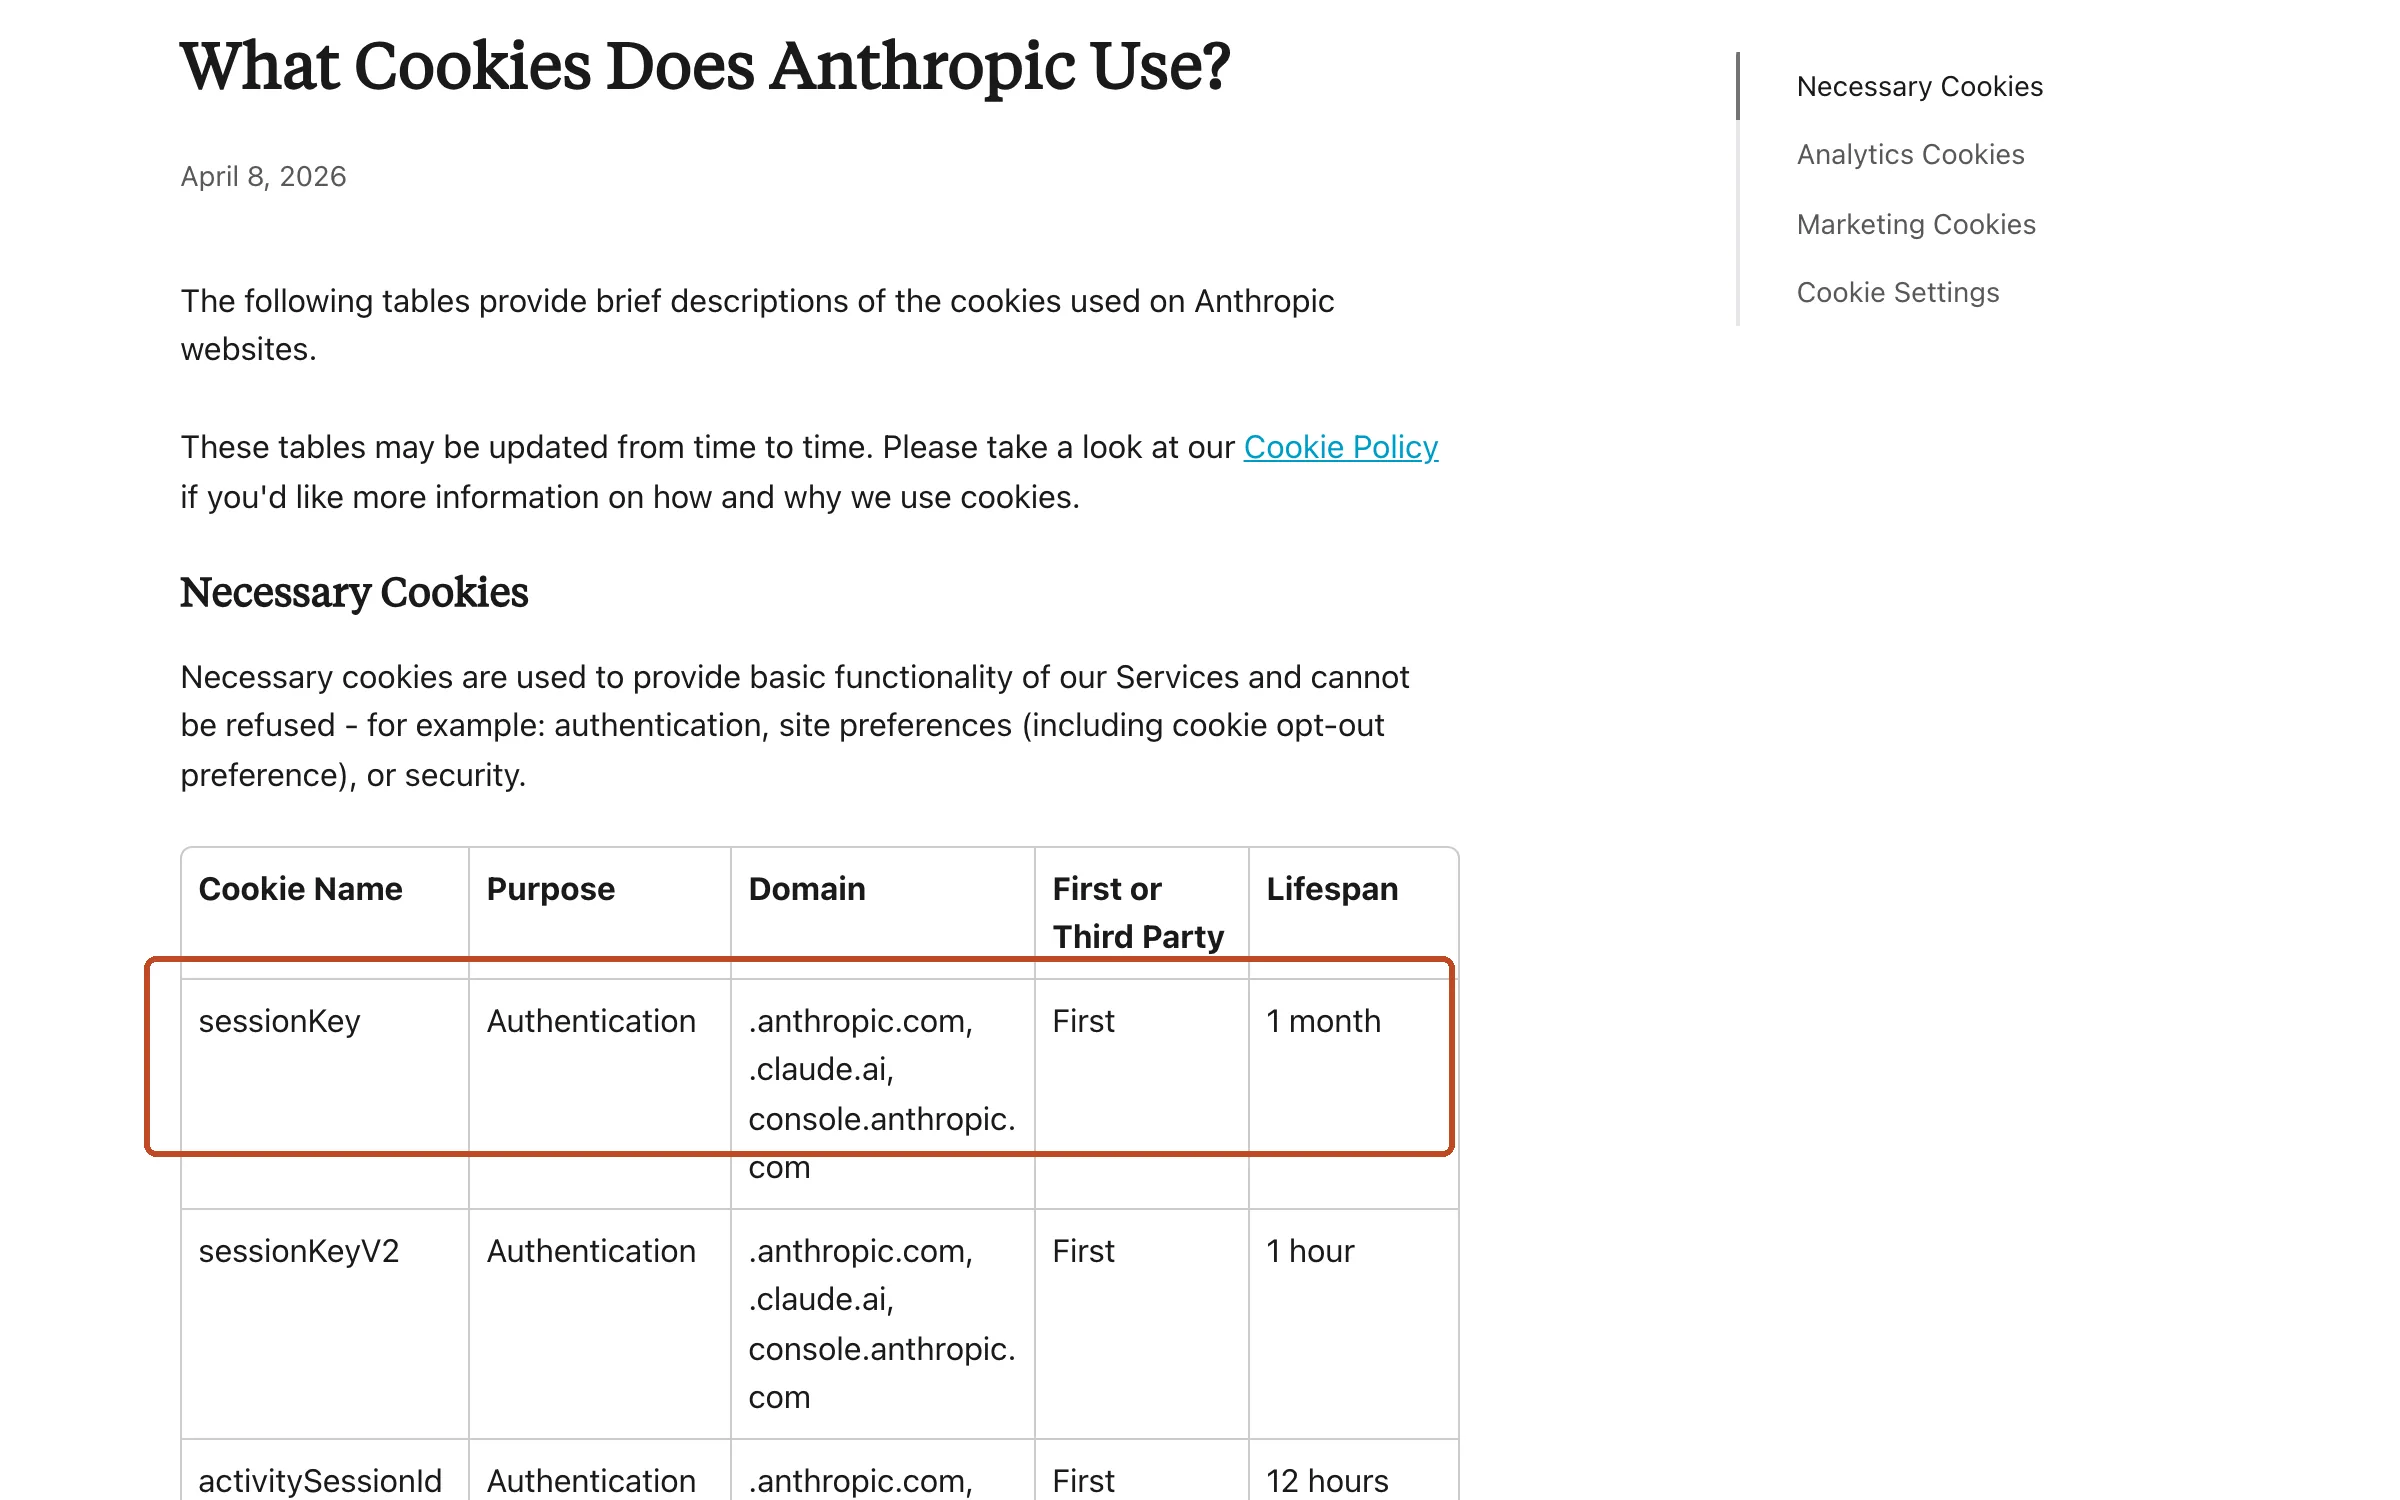This screenshot has height=1500, width=2400.
Task: Open the Cookie Policy link
Action: click(x=1340, y=447)
